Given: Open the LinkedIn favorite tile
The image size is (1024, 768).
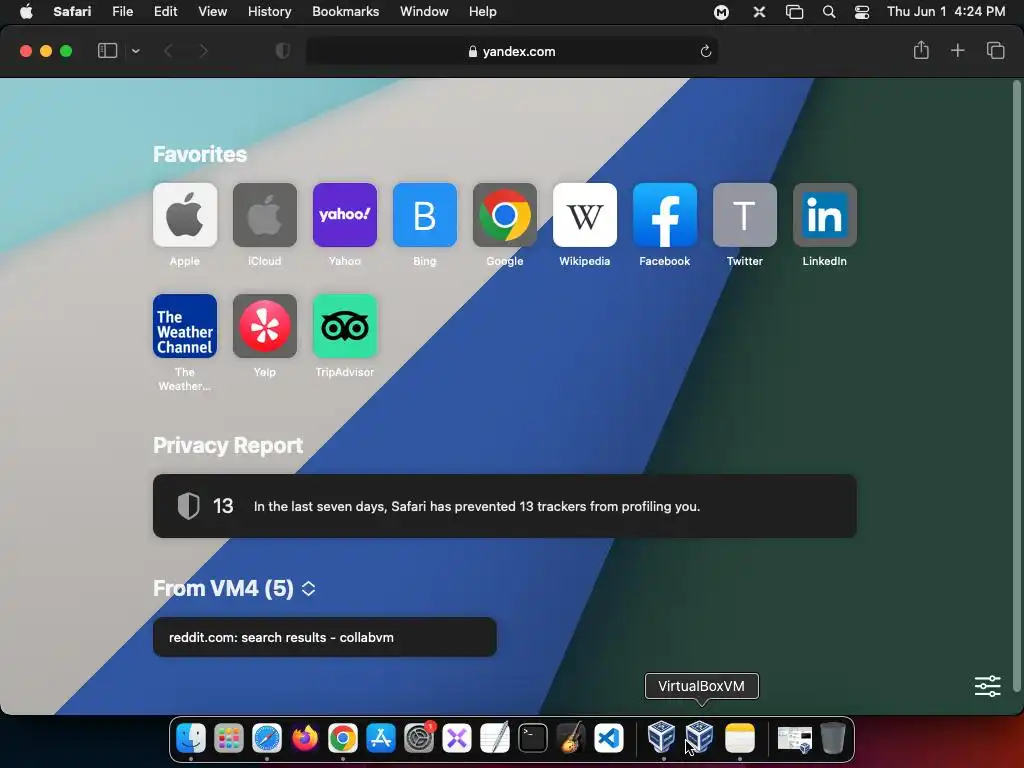Looking at the screenshot, I should pos(825,215).
